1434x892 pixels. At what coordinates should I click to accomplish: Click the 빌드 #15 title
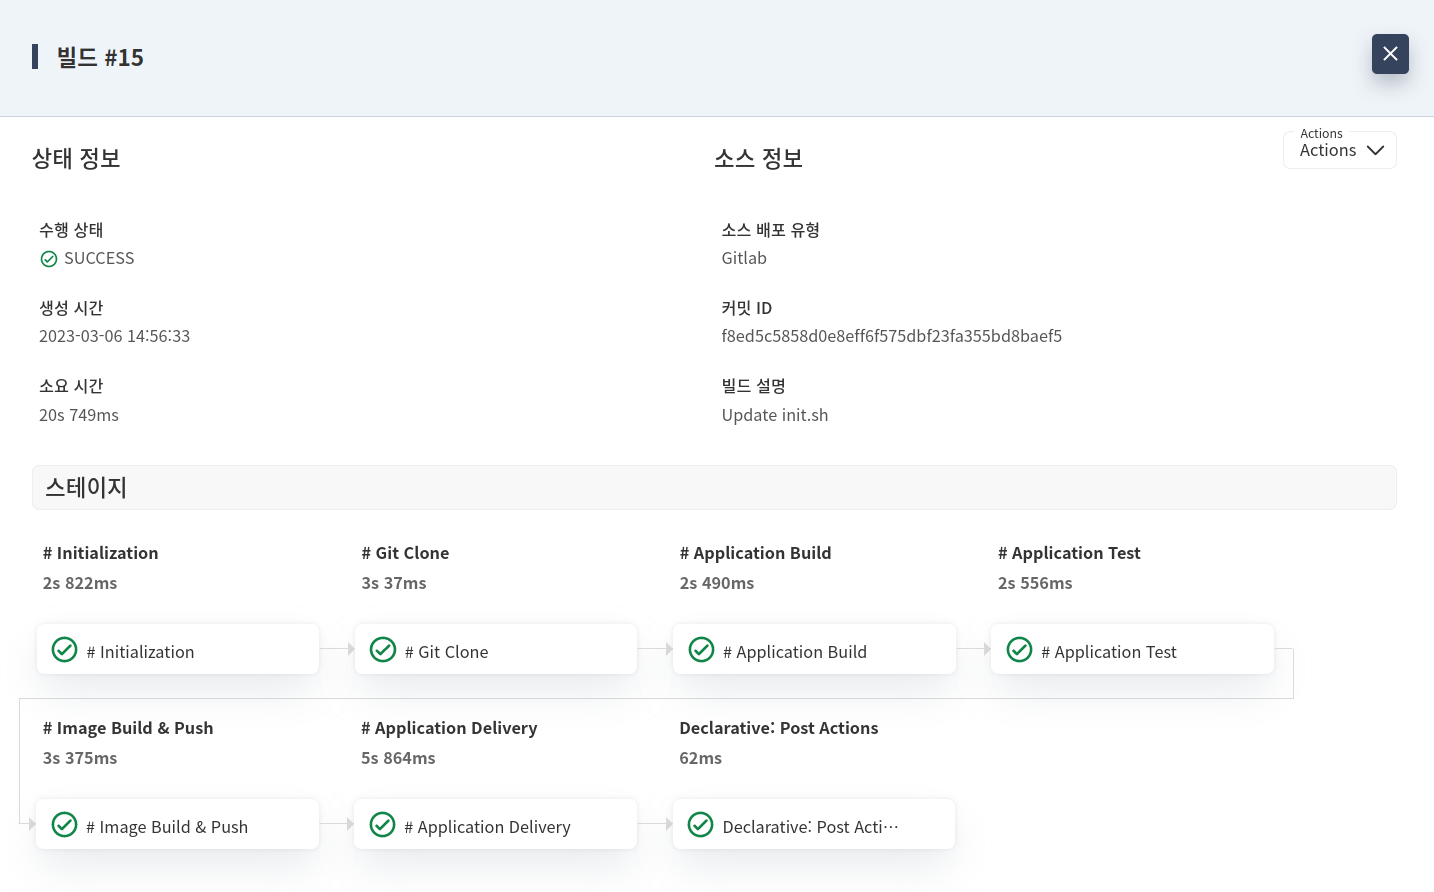(100, 57)
